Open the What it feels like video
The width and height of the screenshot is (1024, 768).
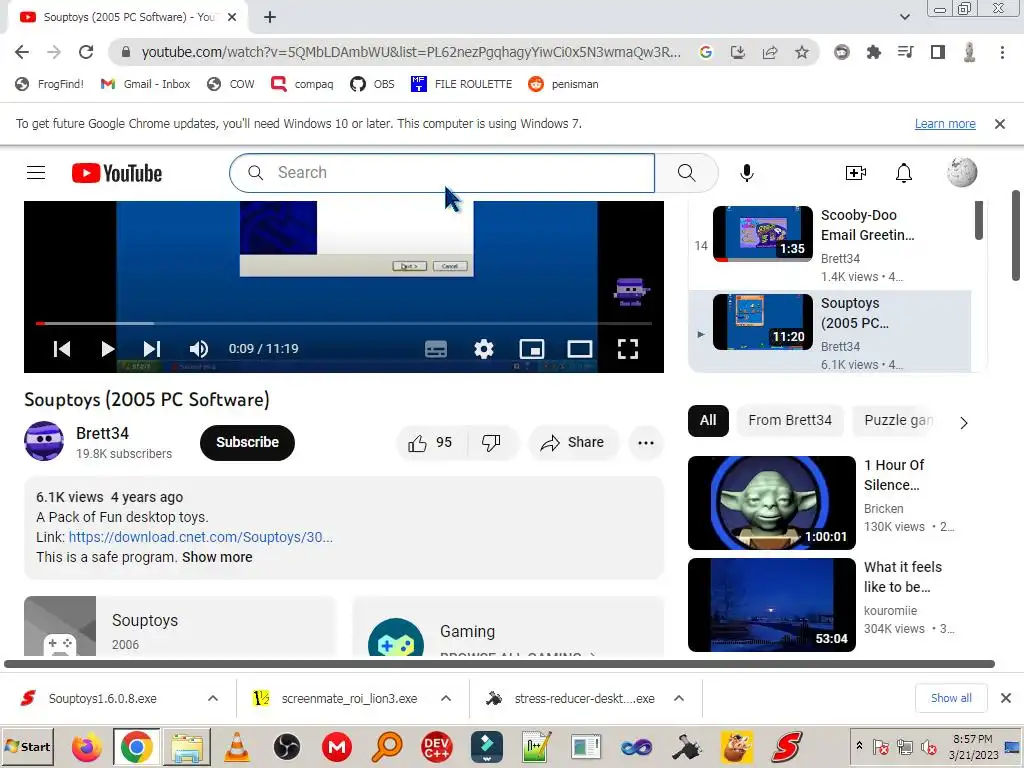[821, 605]
